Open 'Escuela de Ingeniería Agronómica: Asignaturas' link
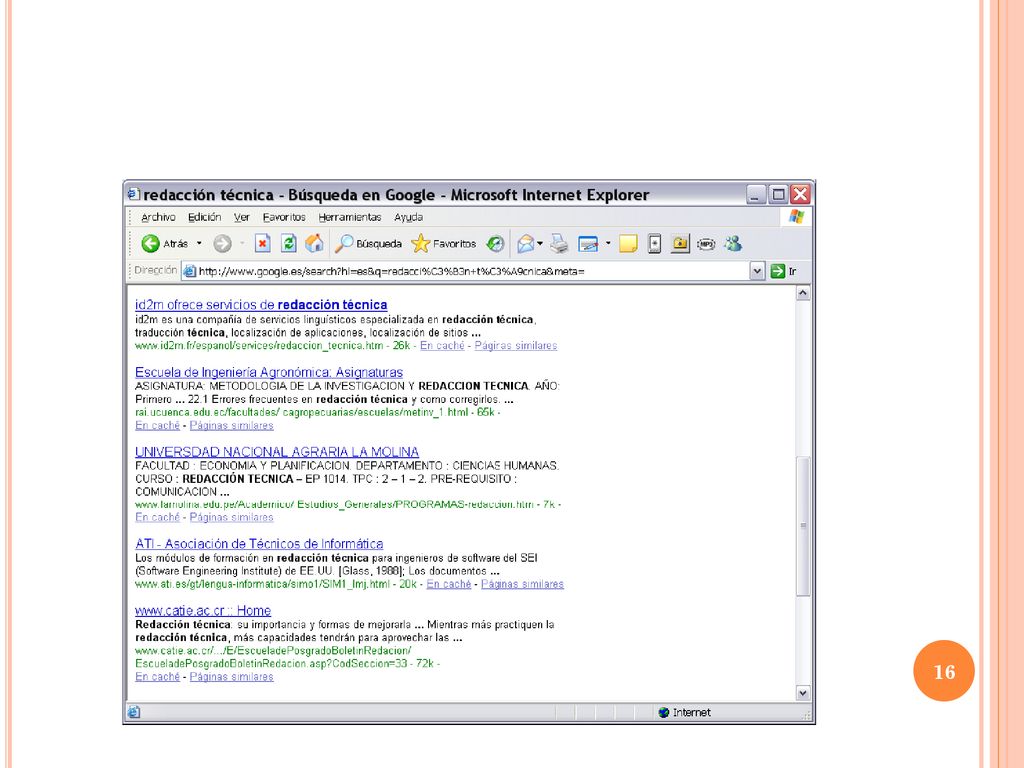Viewport: 1024px width, 768px height. pyautogui.click(x=269, y=372)
